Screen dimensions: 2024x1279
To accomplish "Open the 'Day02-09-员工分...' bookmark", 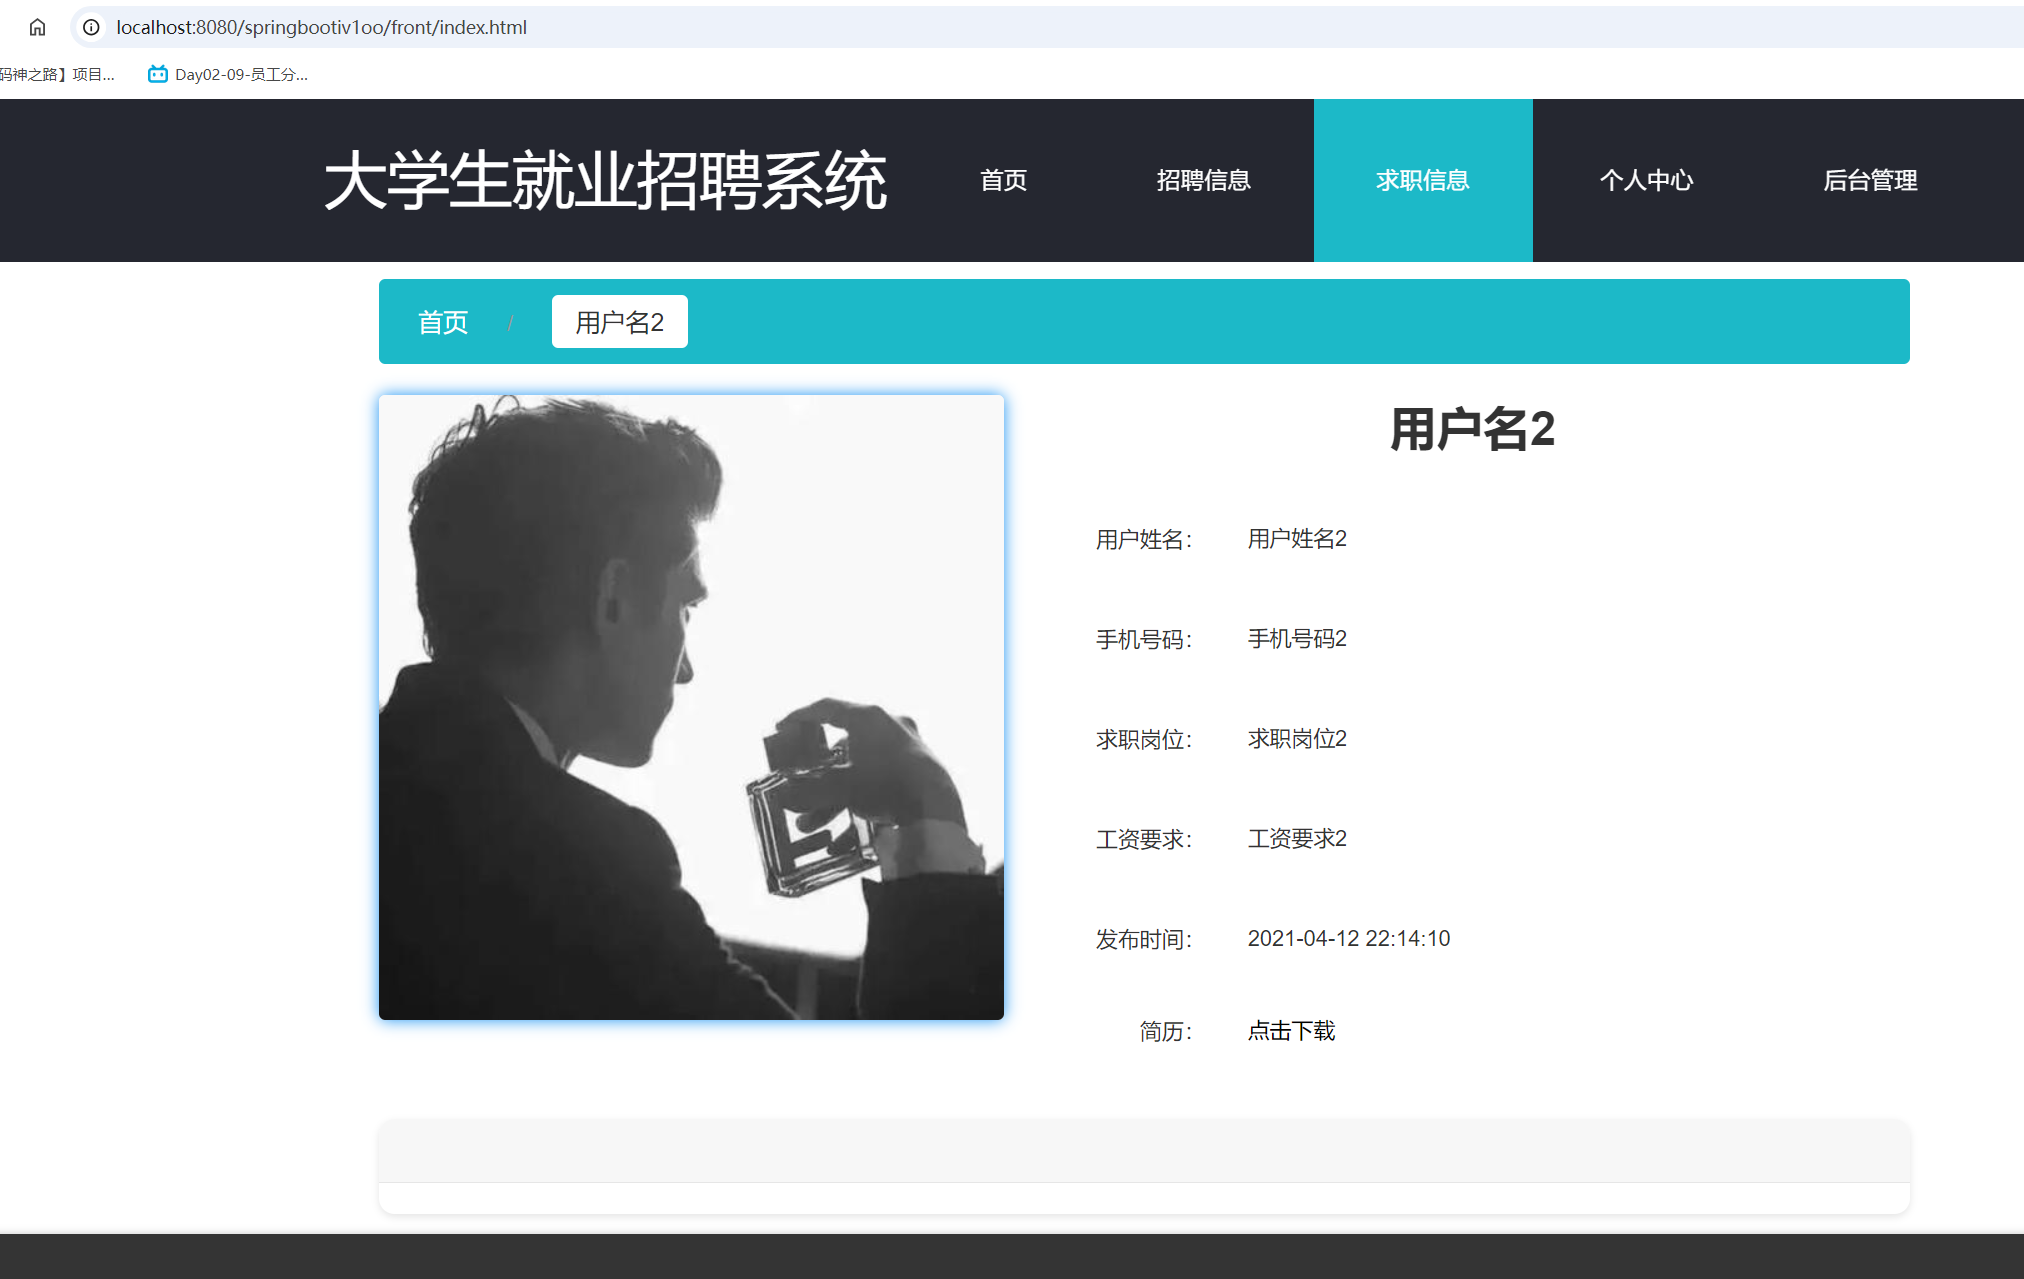I will point(240,74).
